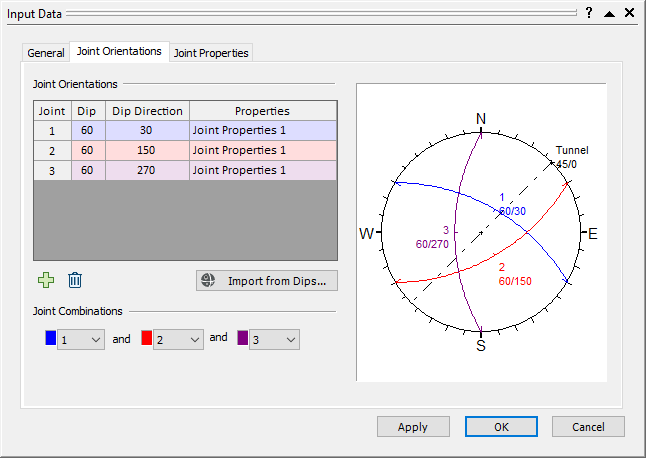Click the Tunnel 45/0 label on stereonet
The width and height of the screenshot is (646, 458).
click(x=572, y=157)
